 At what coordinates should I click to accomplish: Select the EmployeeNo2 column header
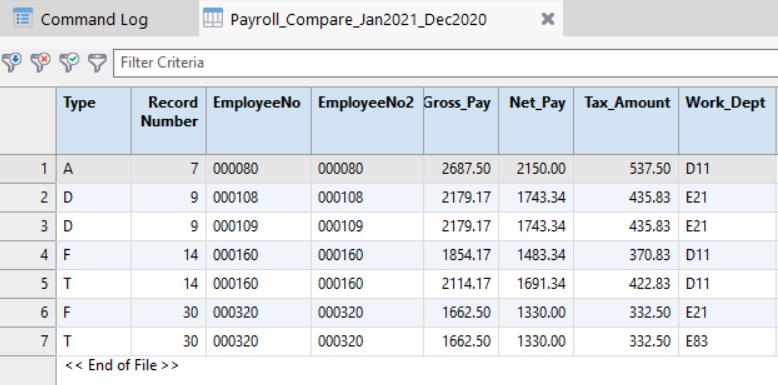click(367, 121)
